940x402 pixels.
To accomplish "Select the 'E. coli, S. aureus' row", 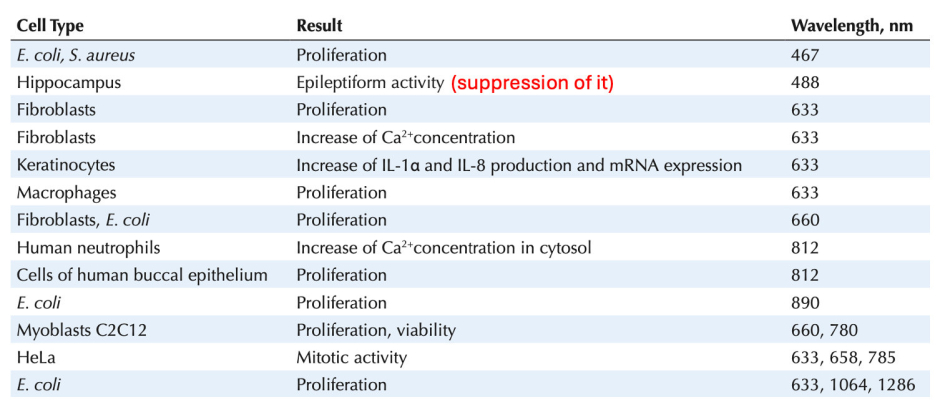I will [x=470, y=55].
